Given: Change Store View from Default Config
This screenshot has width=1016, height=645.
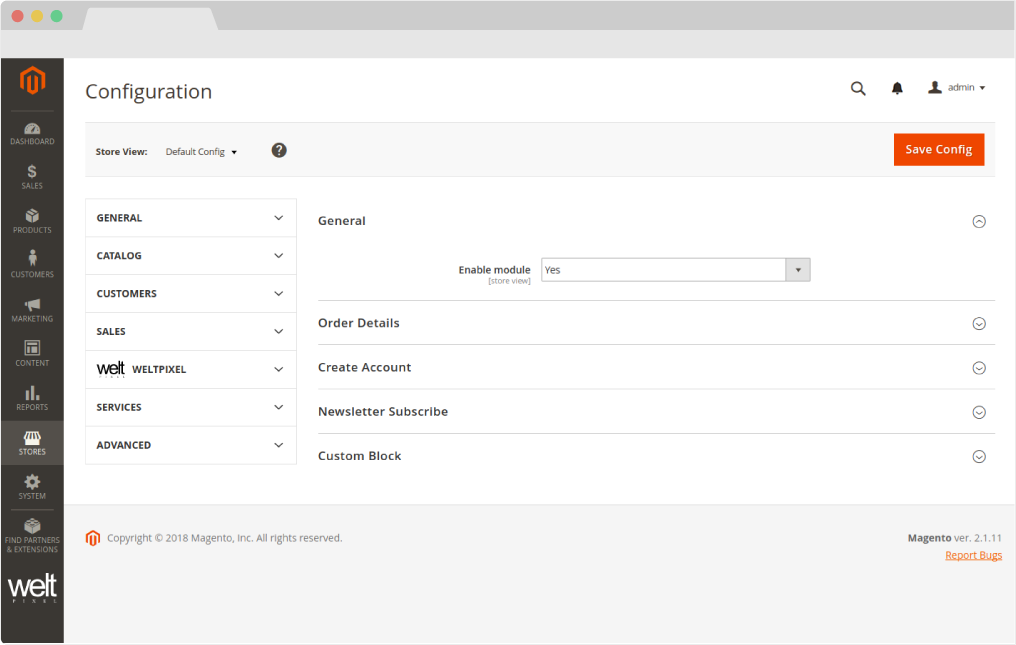Looking at the screenshot, I should (201, 152).
